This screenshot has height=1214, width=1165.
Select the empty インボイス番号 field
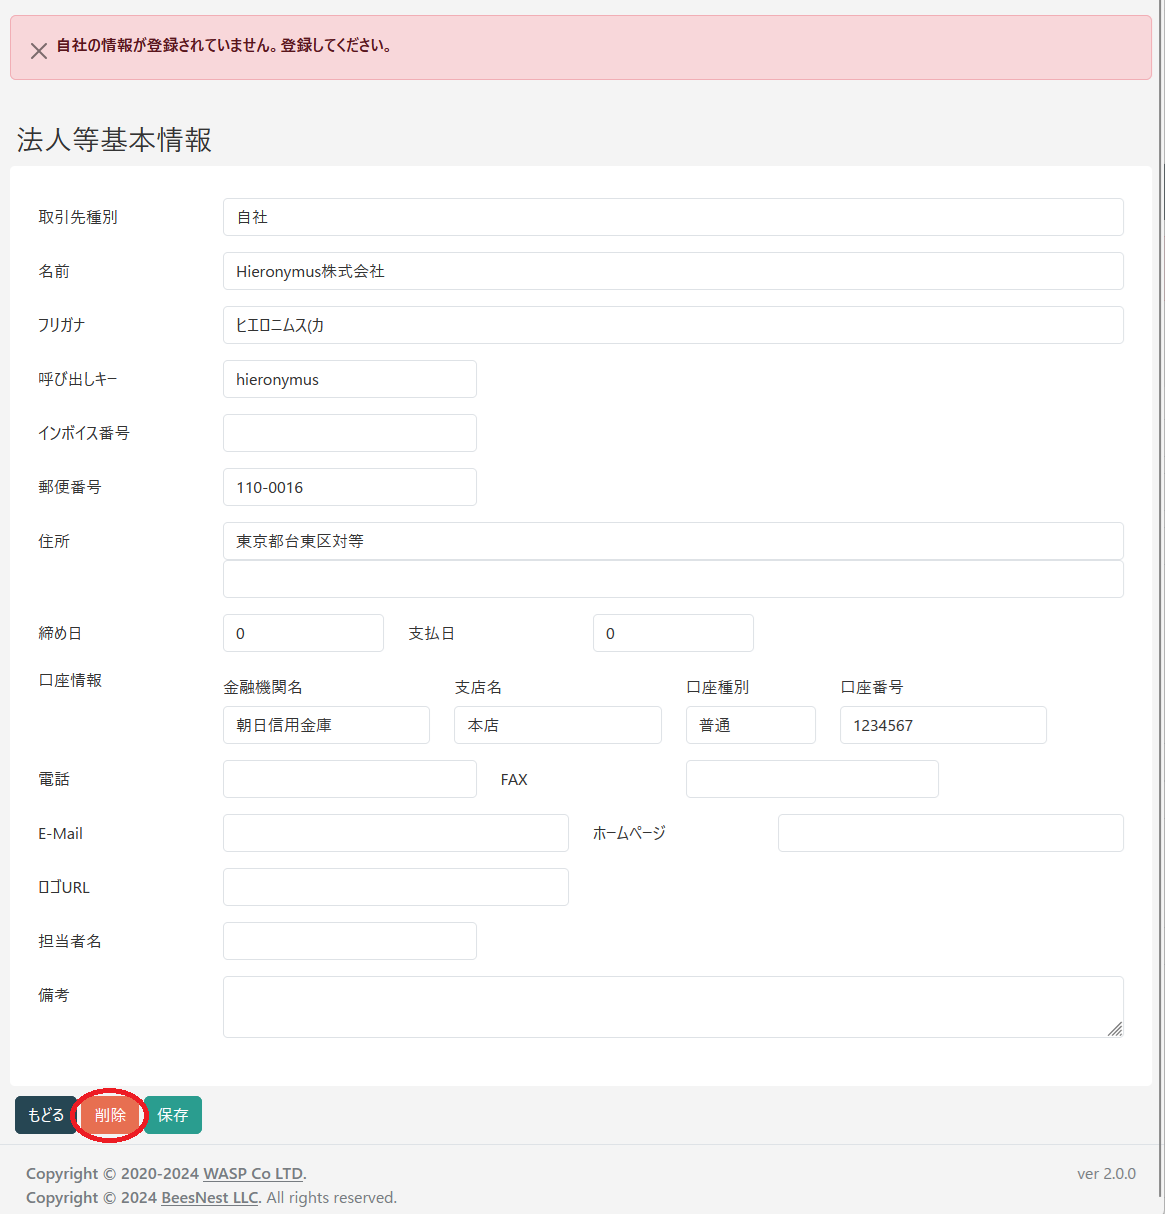coord(349,433)
